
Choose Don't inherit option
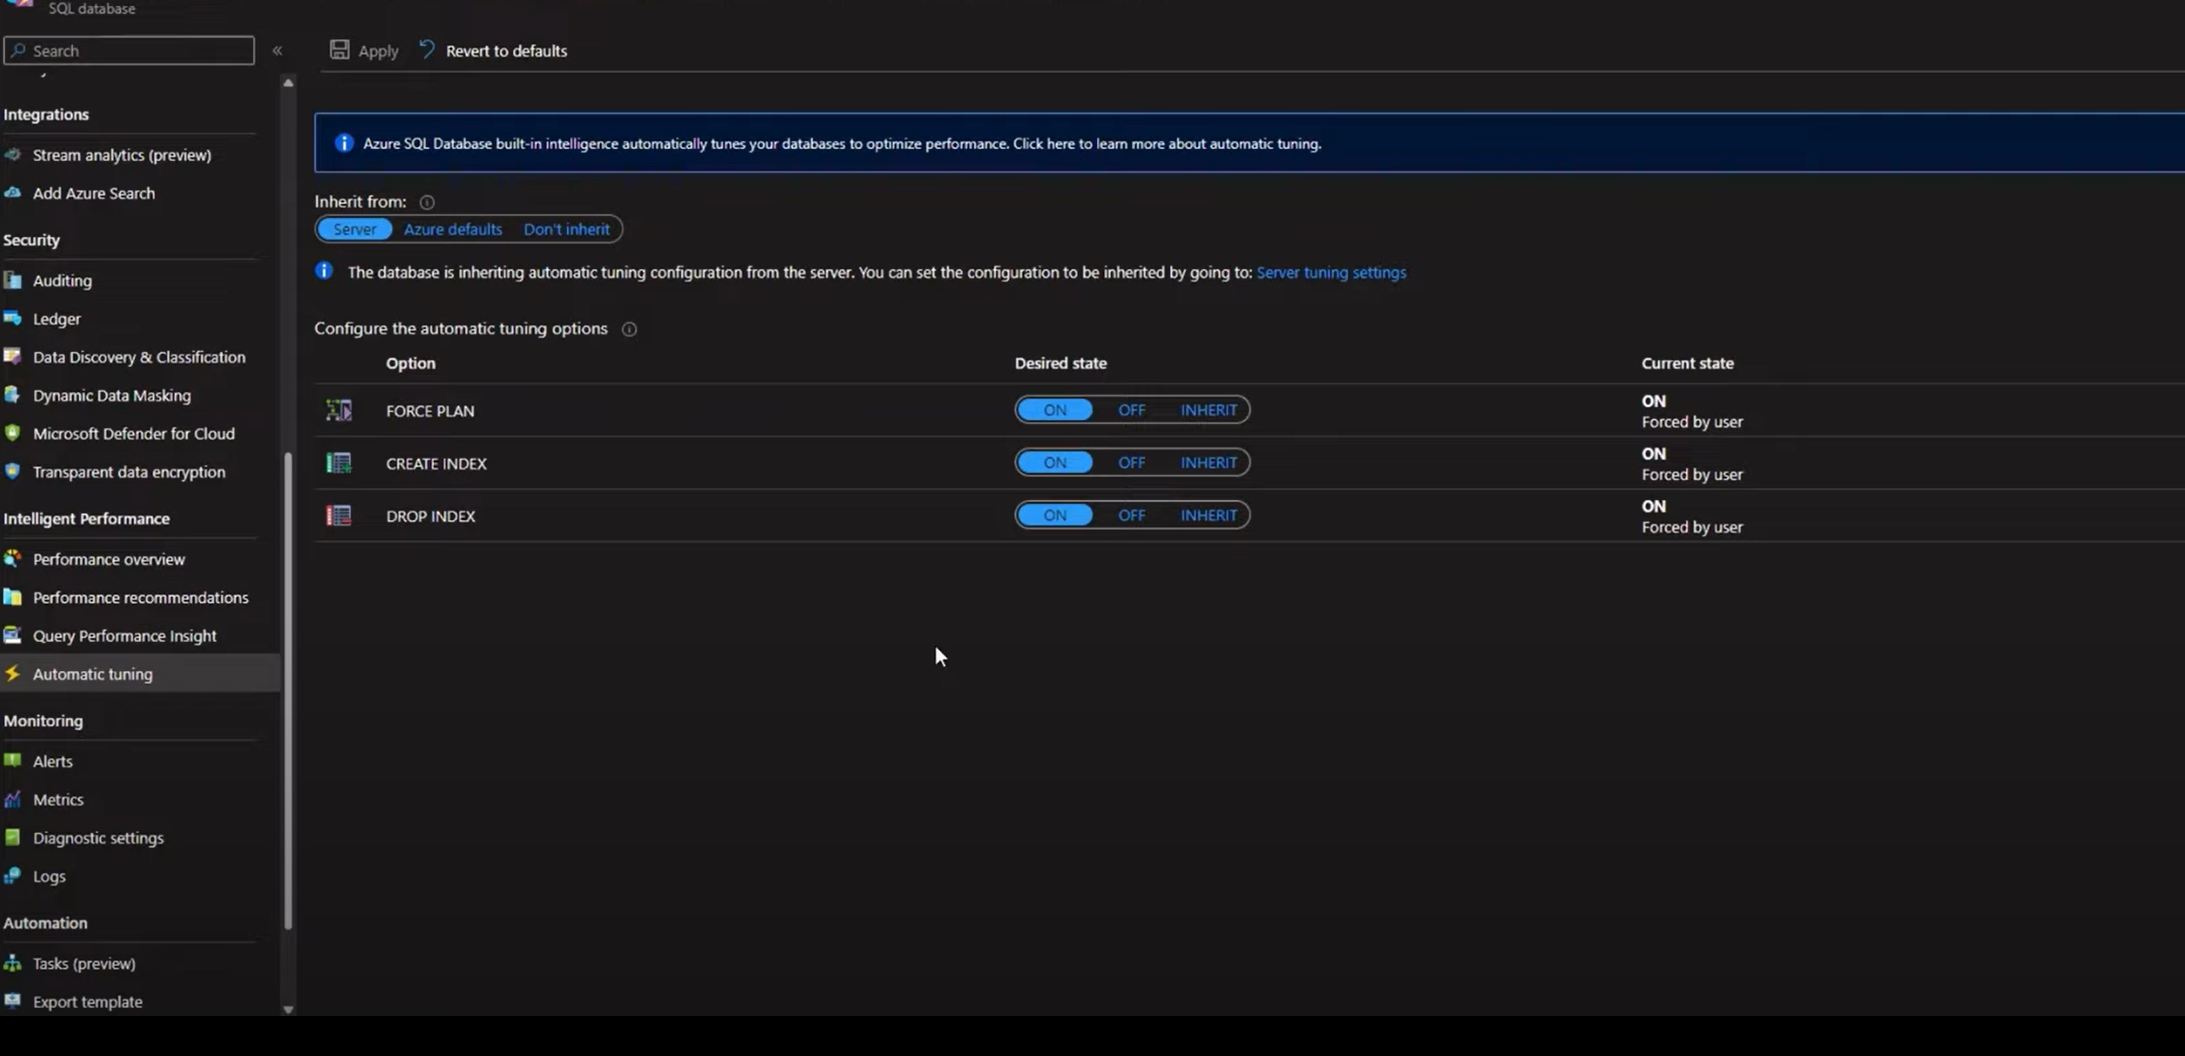pyautogui.click(x=567, y=229)
